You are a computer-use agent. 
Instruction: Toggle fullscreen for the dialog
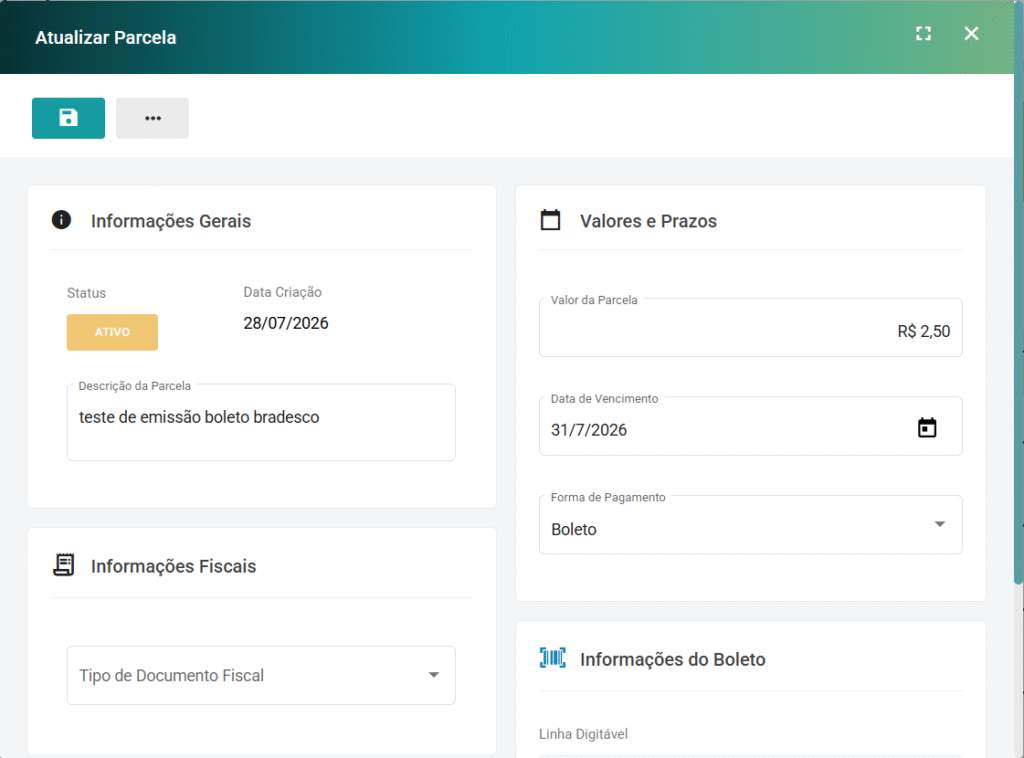(923, 33)
